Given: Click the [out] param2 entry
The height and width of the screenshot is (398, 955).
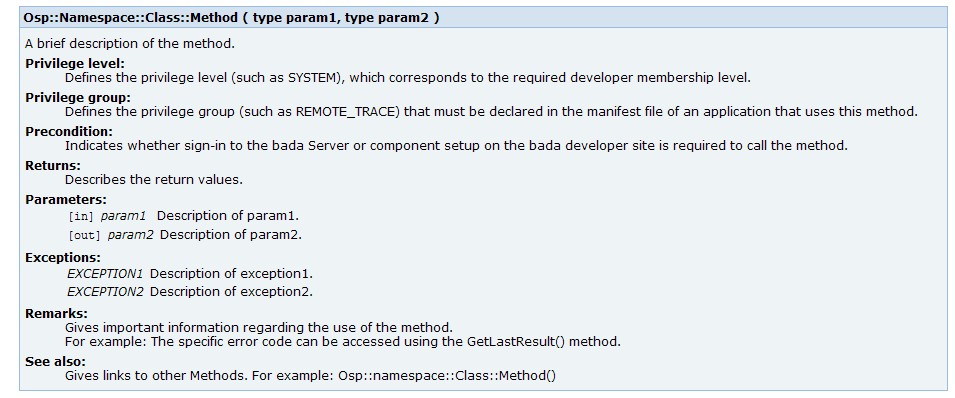Looking at the screenshot, I should pyautogui.click(x=185, y=235).
